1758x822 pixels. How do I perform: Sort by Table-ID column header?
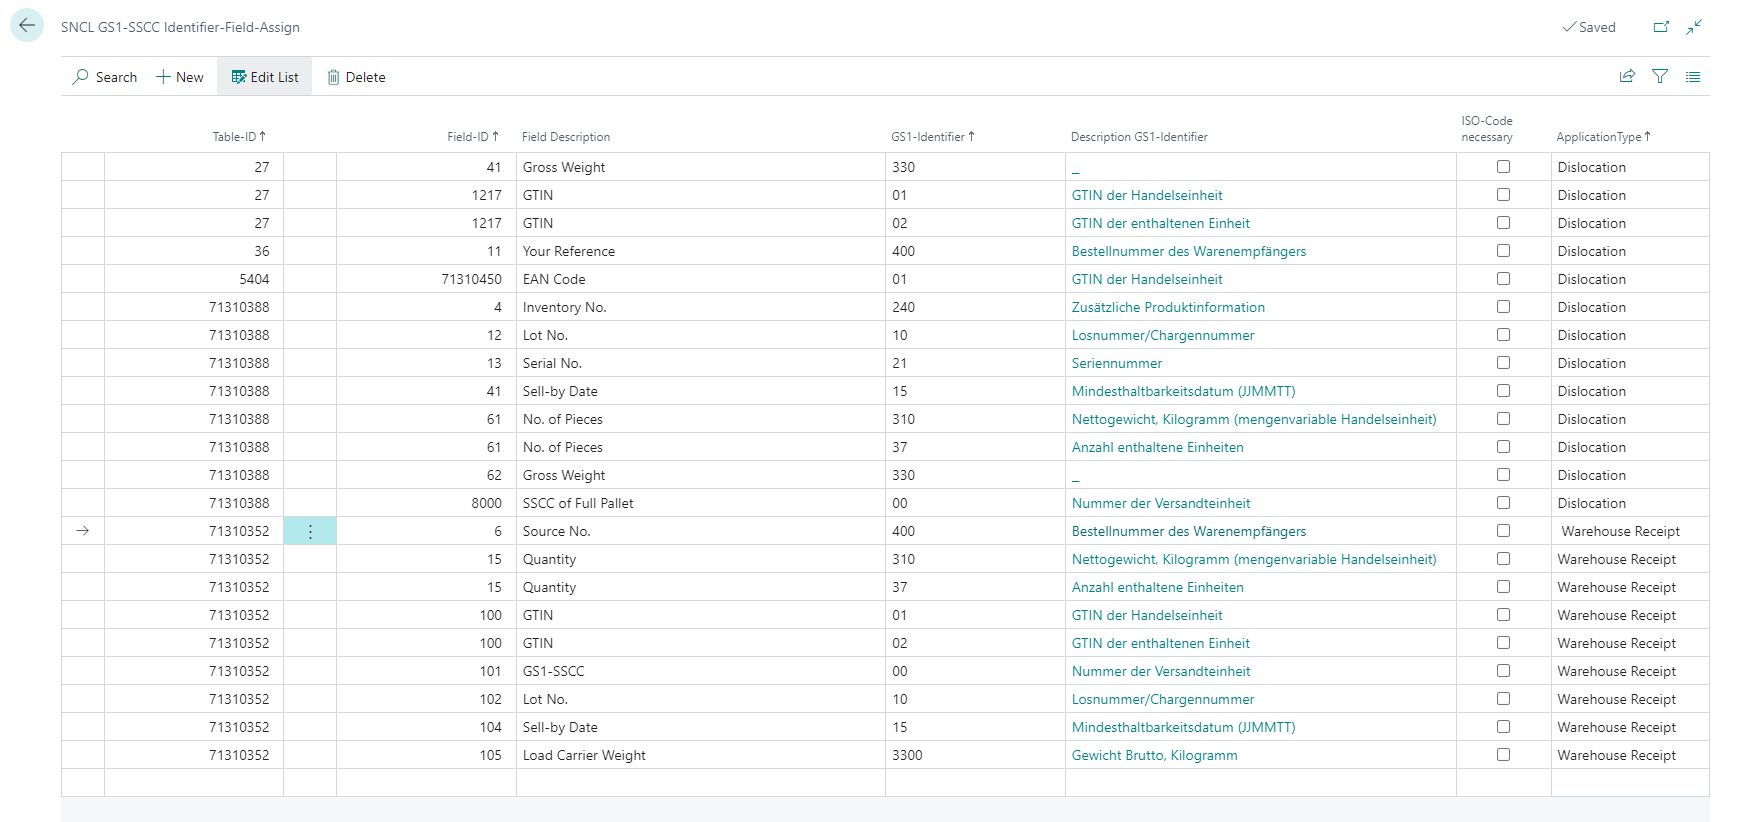point(238,137)
